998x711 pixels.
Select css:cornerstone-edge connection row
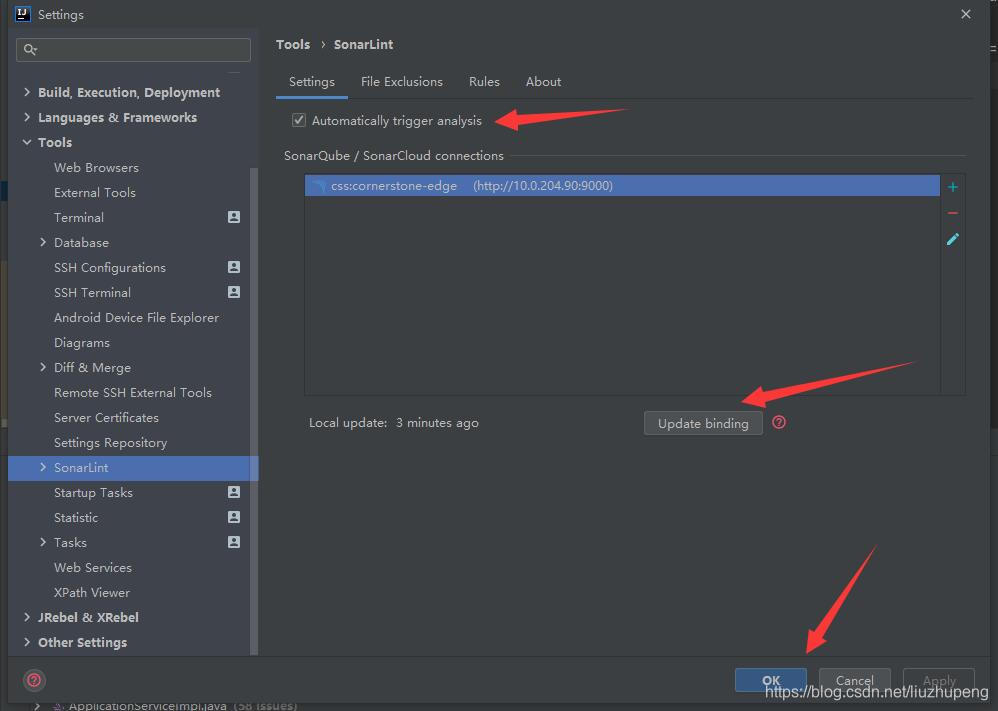(x=622, y=186)
